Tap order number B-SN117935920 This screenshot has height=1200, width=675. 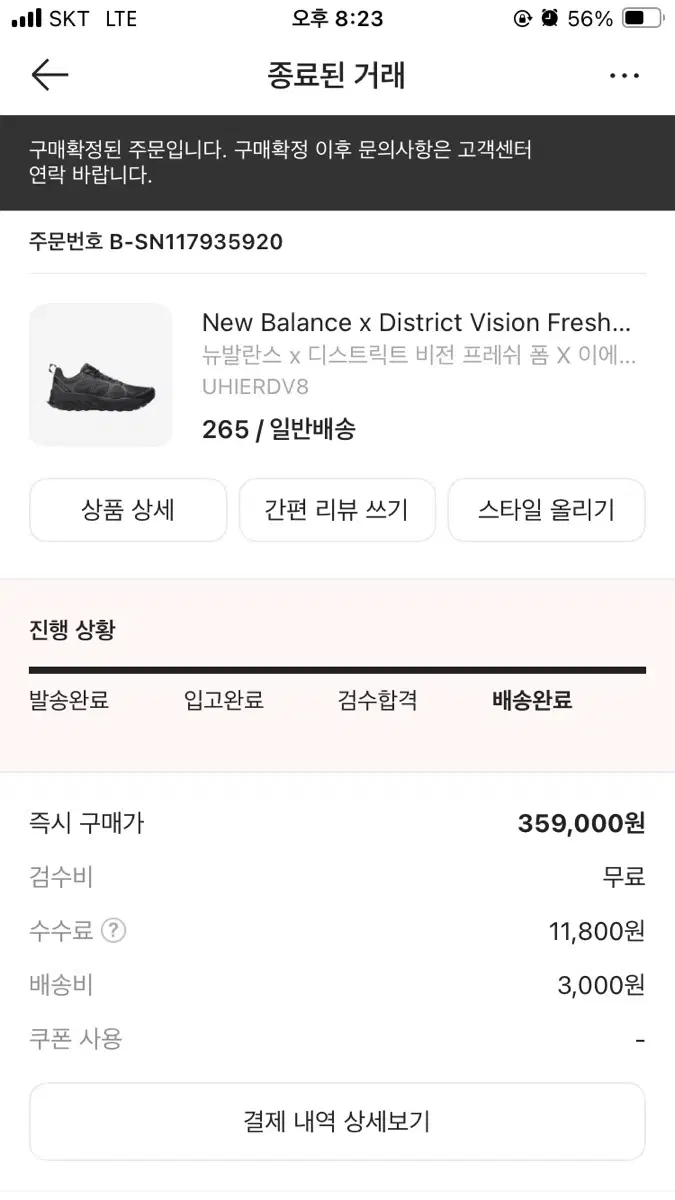click(x=156, y=242)
